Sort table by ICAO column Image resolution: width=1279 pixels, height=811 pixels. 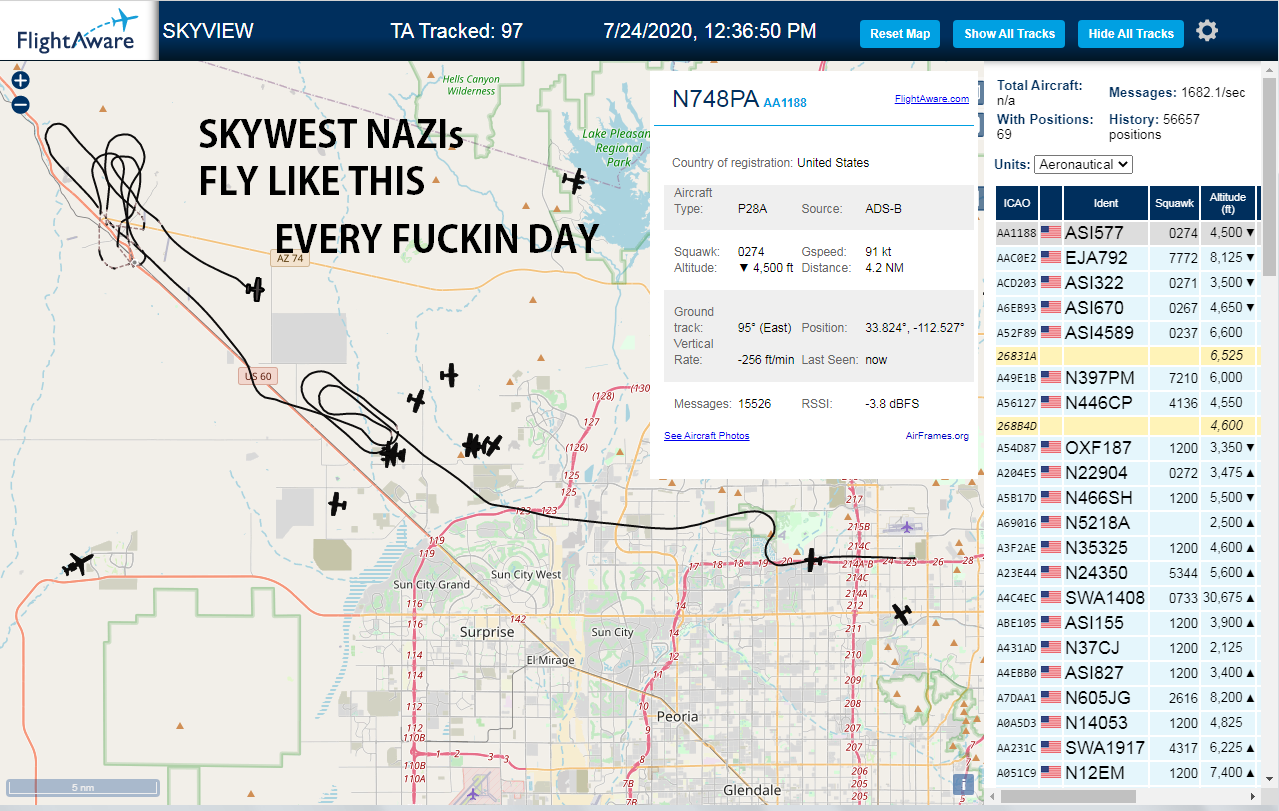tap(1016, 203)
